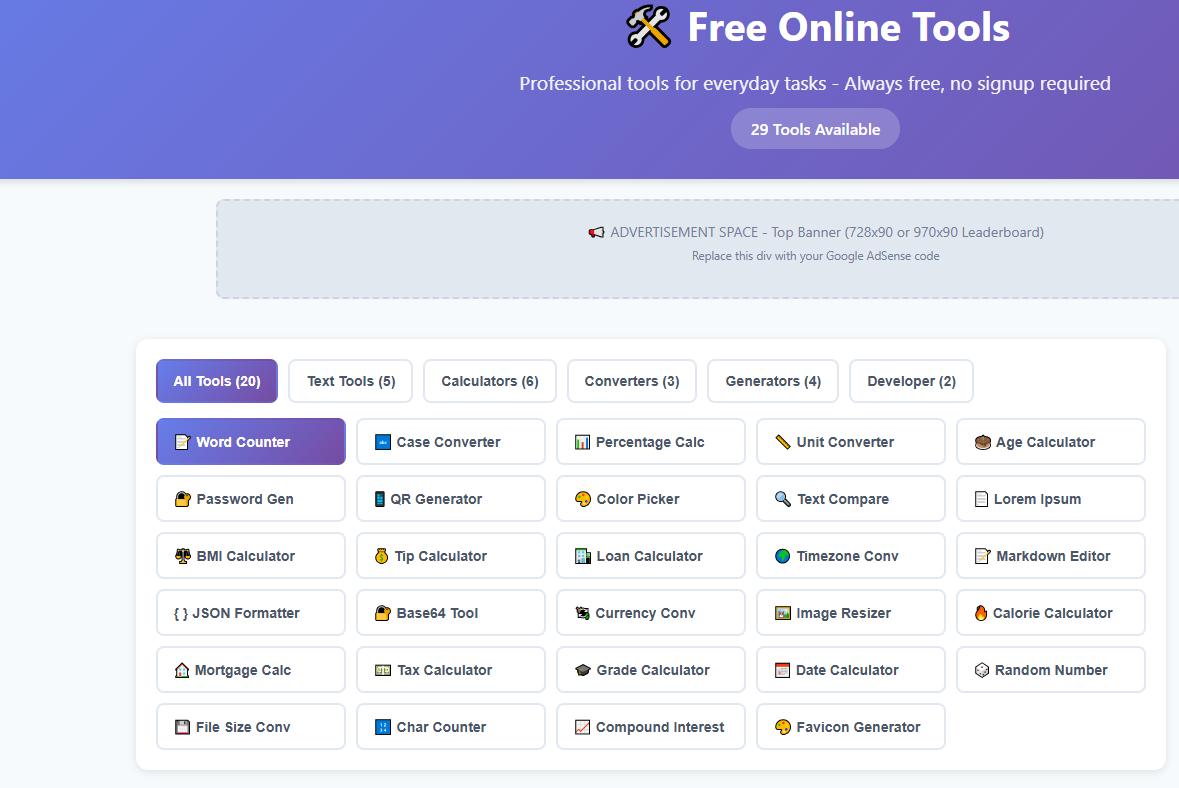
Task: Click the BMI Calculator scale icon
Action: [184, 555]
